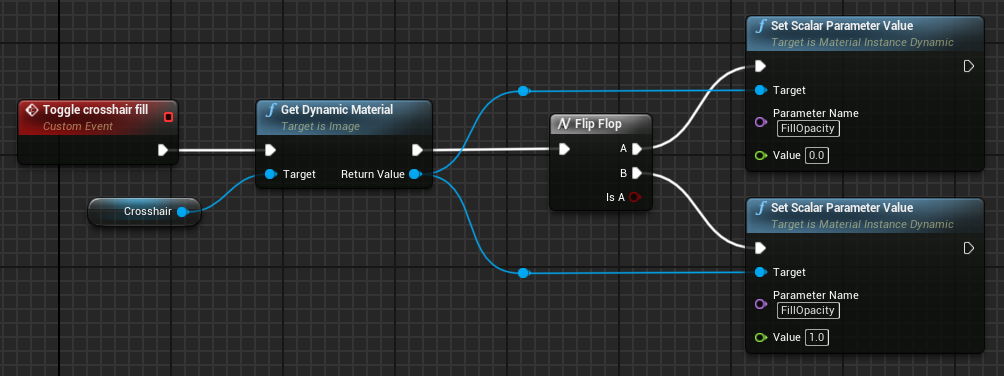
Task: Select the Flip Flop node header
Action: point(601,124)
